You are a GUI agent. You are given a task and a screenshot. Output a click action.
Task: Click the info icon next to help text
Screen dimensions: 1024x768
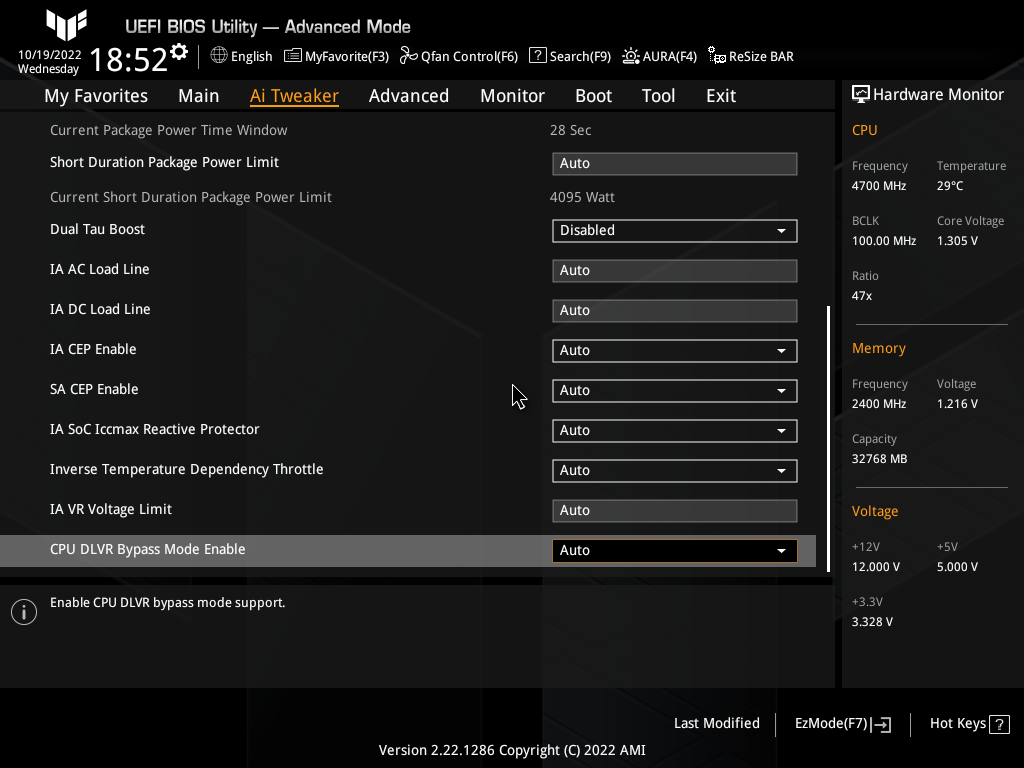coord(23,611)
